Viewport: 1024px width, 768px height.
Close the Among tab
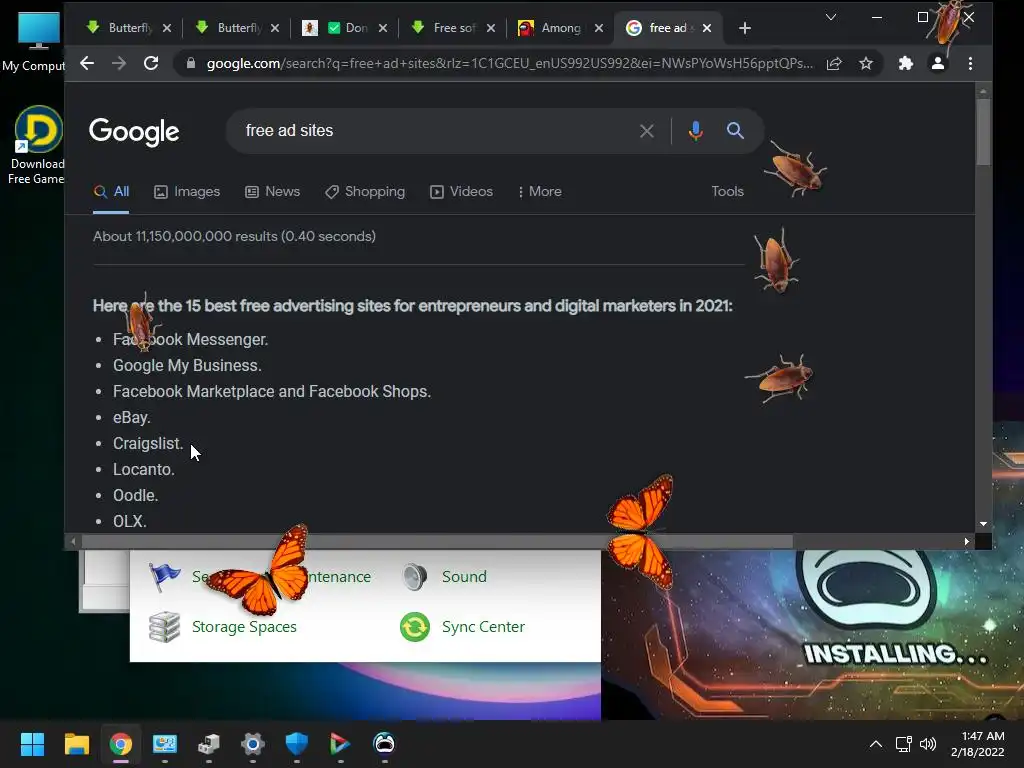click(x=599, y=28)
